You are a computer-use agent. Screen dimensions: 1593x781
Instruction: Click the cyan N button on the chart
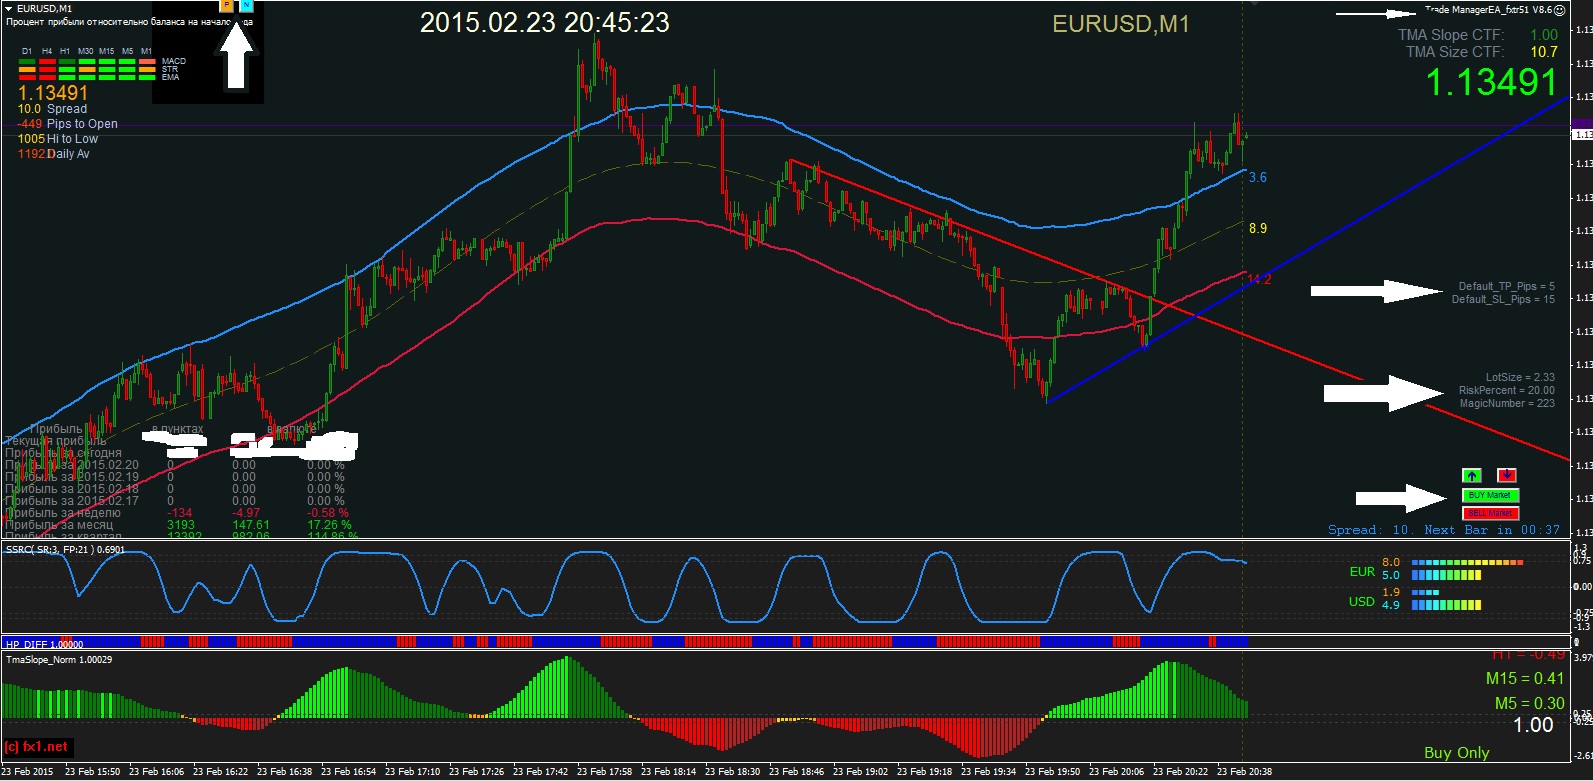point(247,5)
